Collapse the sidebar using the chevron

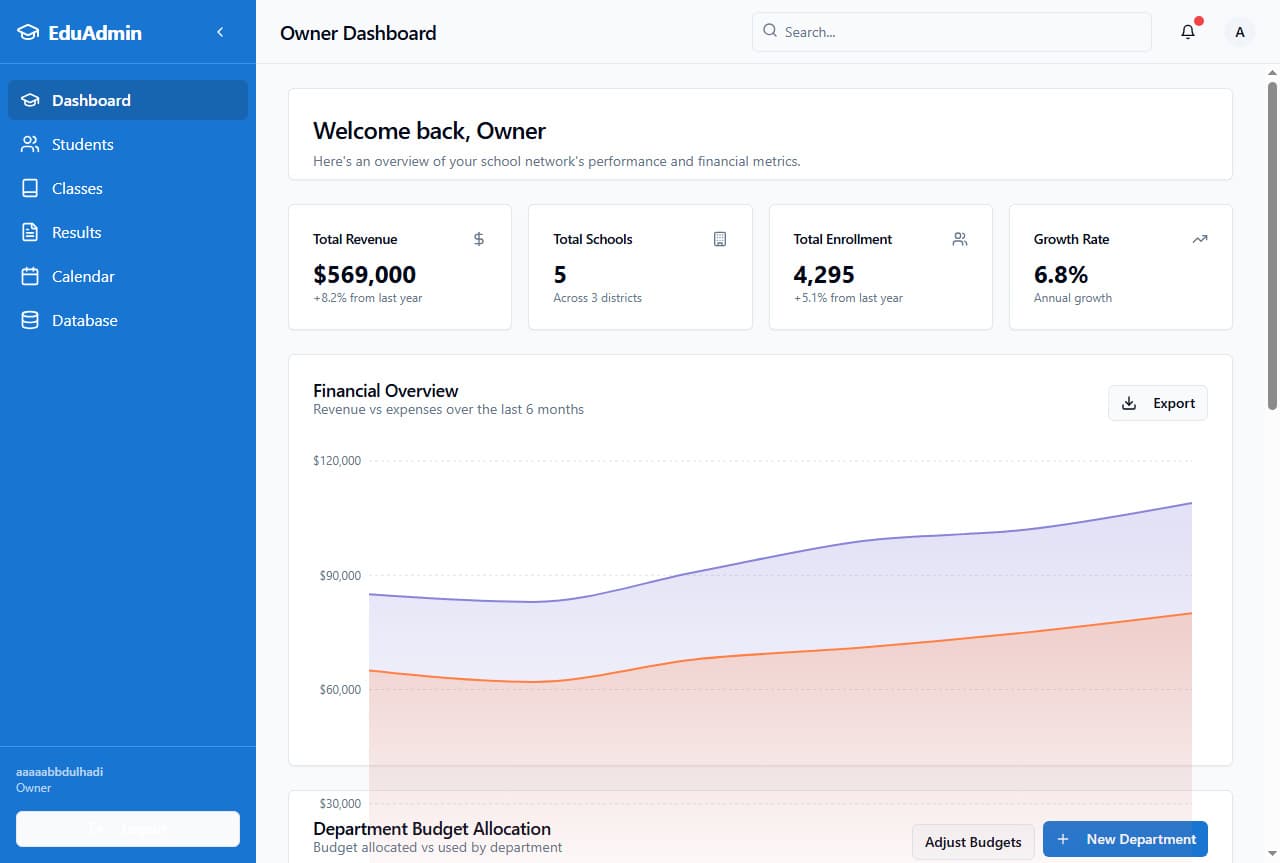coord(220,31)
